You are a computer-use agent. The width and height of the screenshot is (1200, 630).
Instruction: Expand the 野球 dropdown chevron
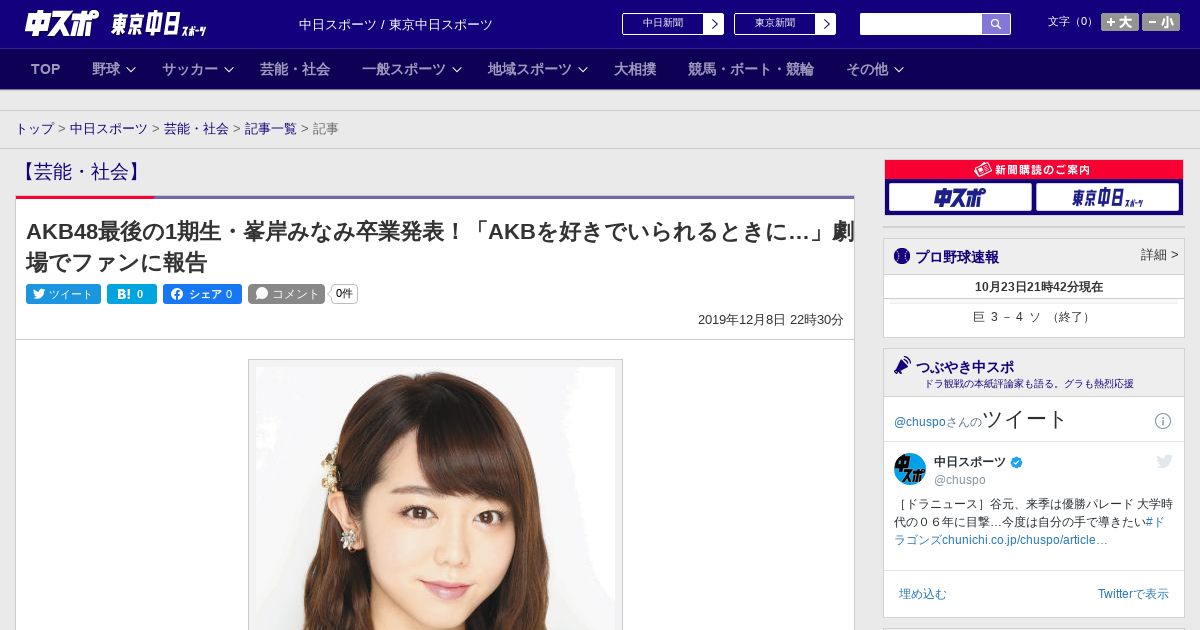(x=131, y=70)
